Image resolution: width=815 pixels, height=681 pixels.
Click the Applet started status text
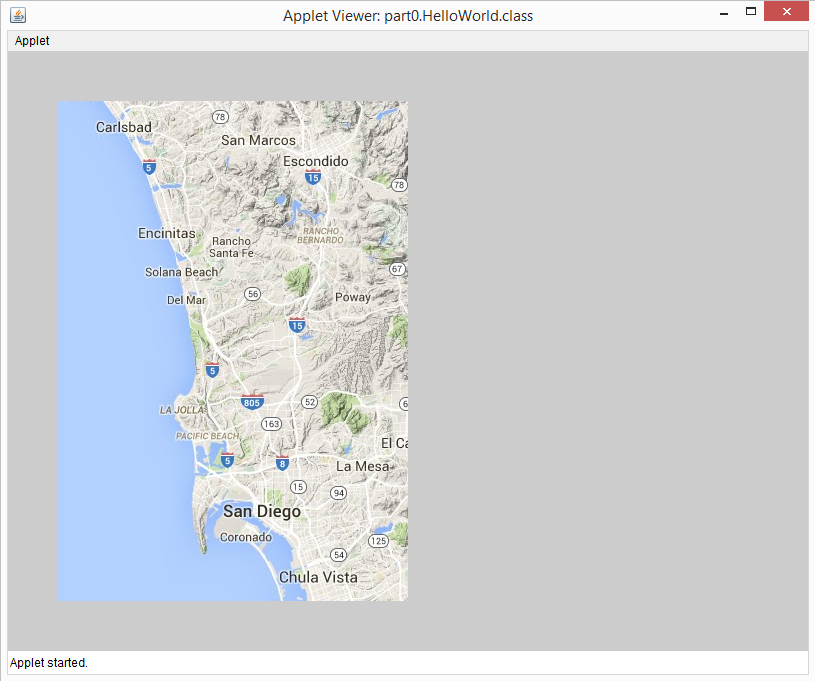pyautogui.click(x=49, y=663)
